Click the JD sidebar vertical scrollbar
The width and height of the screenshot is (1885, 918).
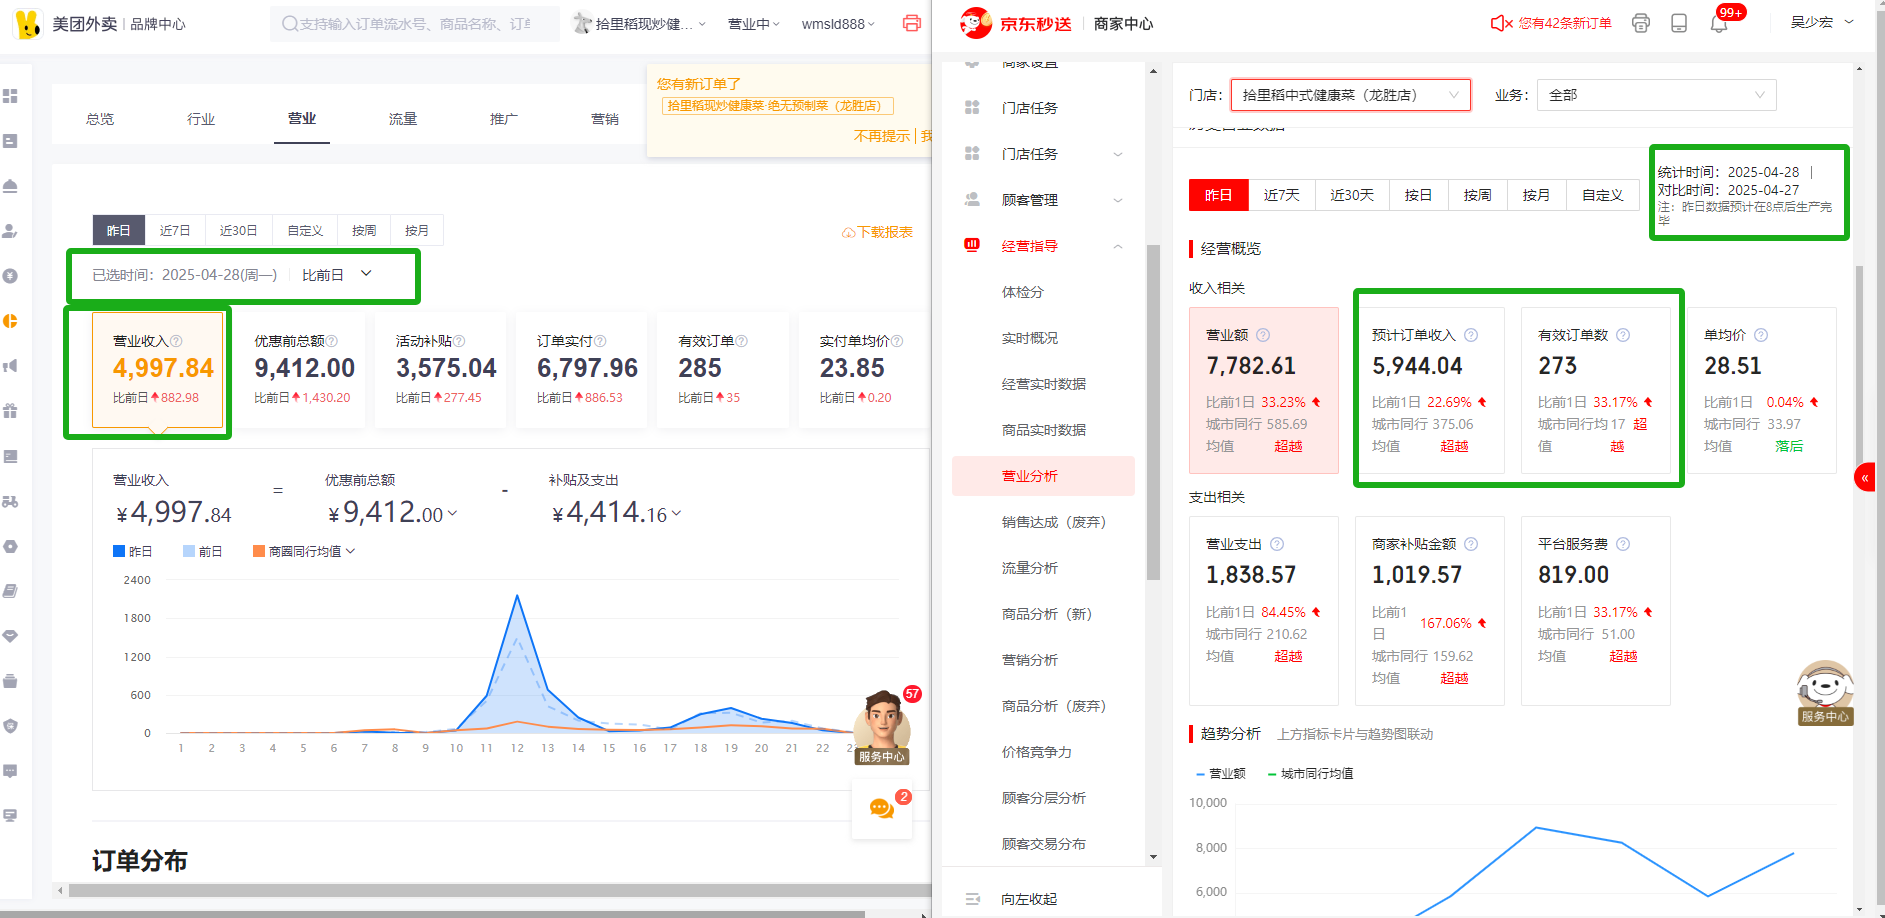coord(1153,412)
